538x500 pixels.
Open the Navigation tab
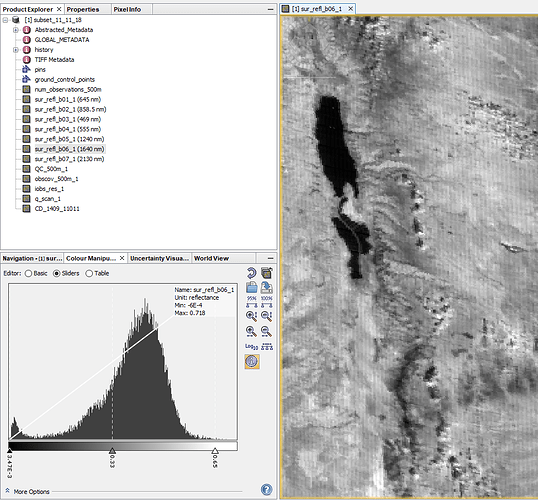click(x=32, y=258)
